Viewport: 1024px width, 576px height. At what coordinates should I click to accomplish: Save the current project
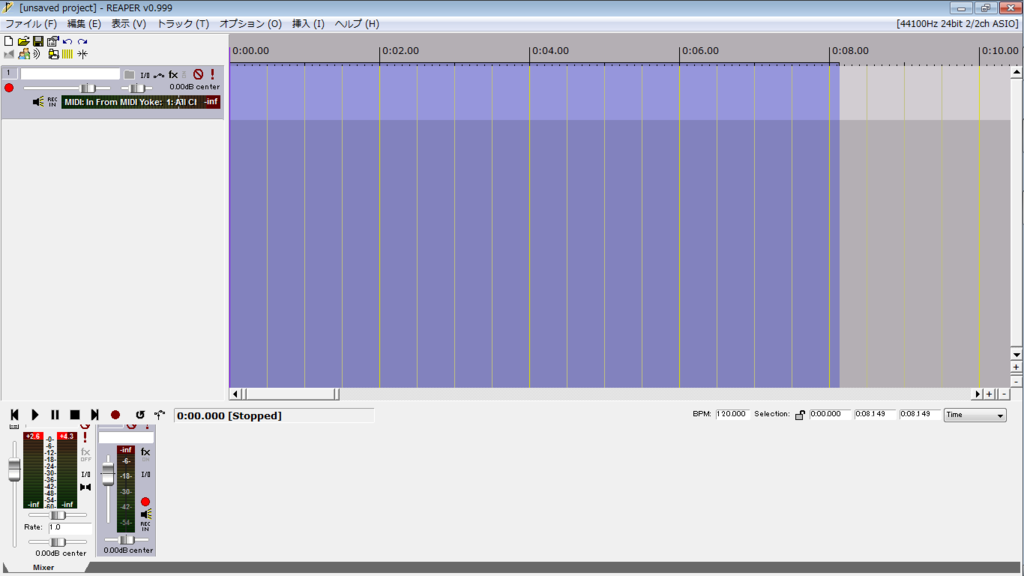tap(38, 41)
